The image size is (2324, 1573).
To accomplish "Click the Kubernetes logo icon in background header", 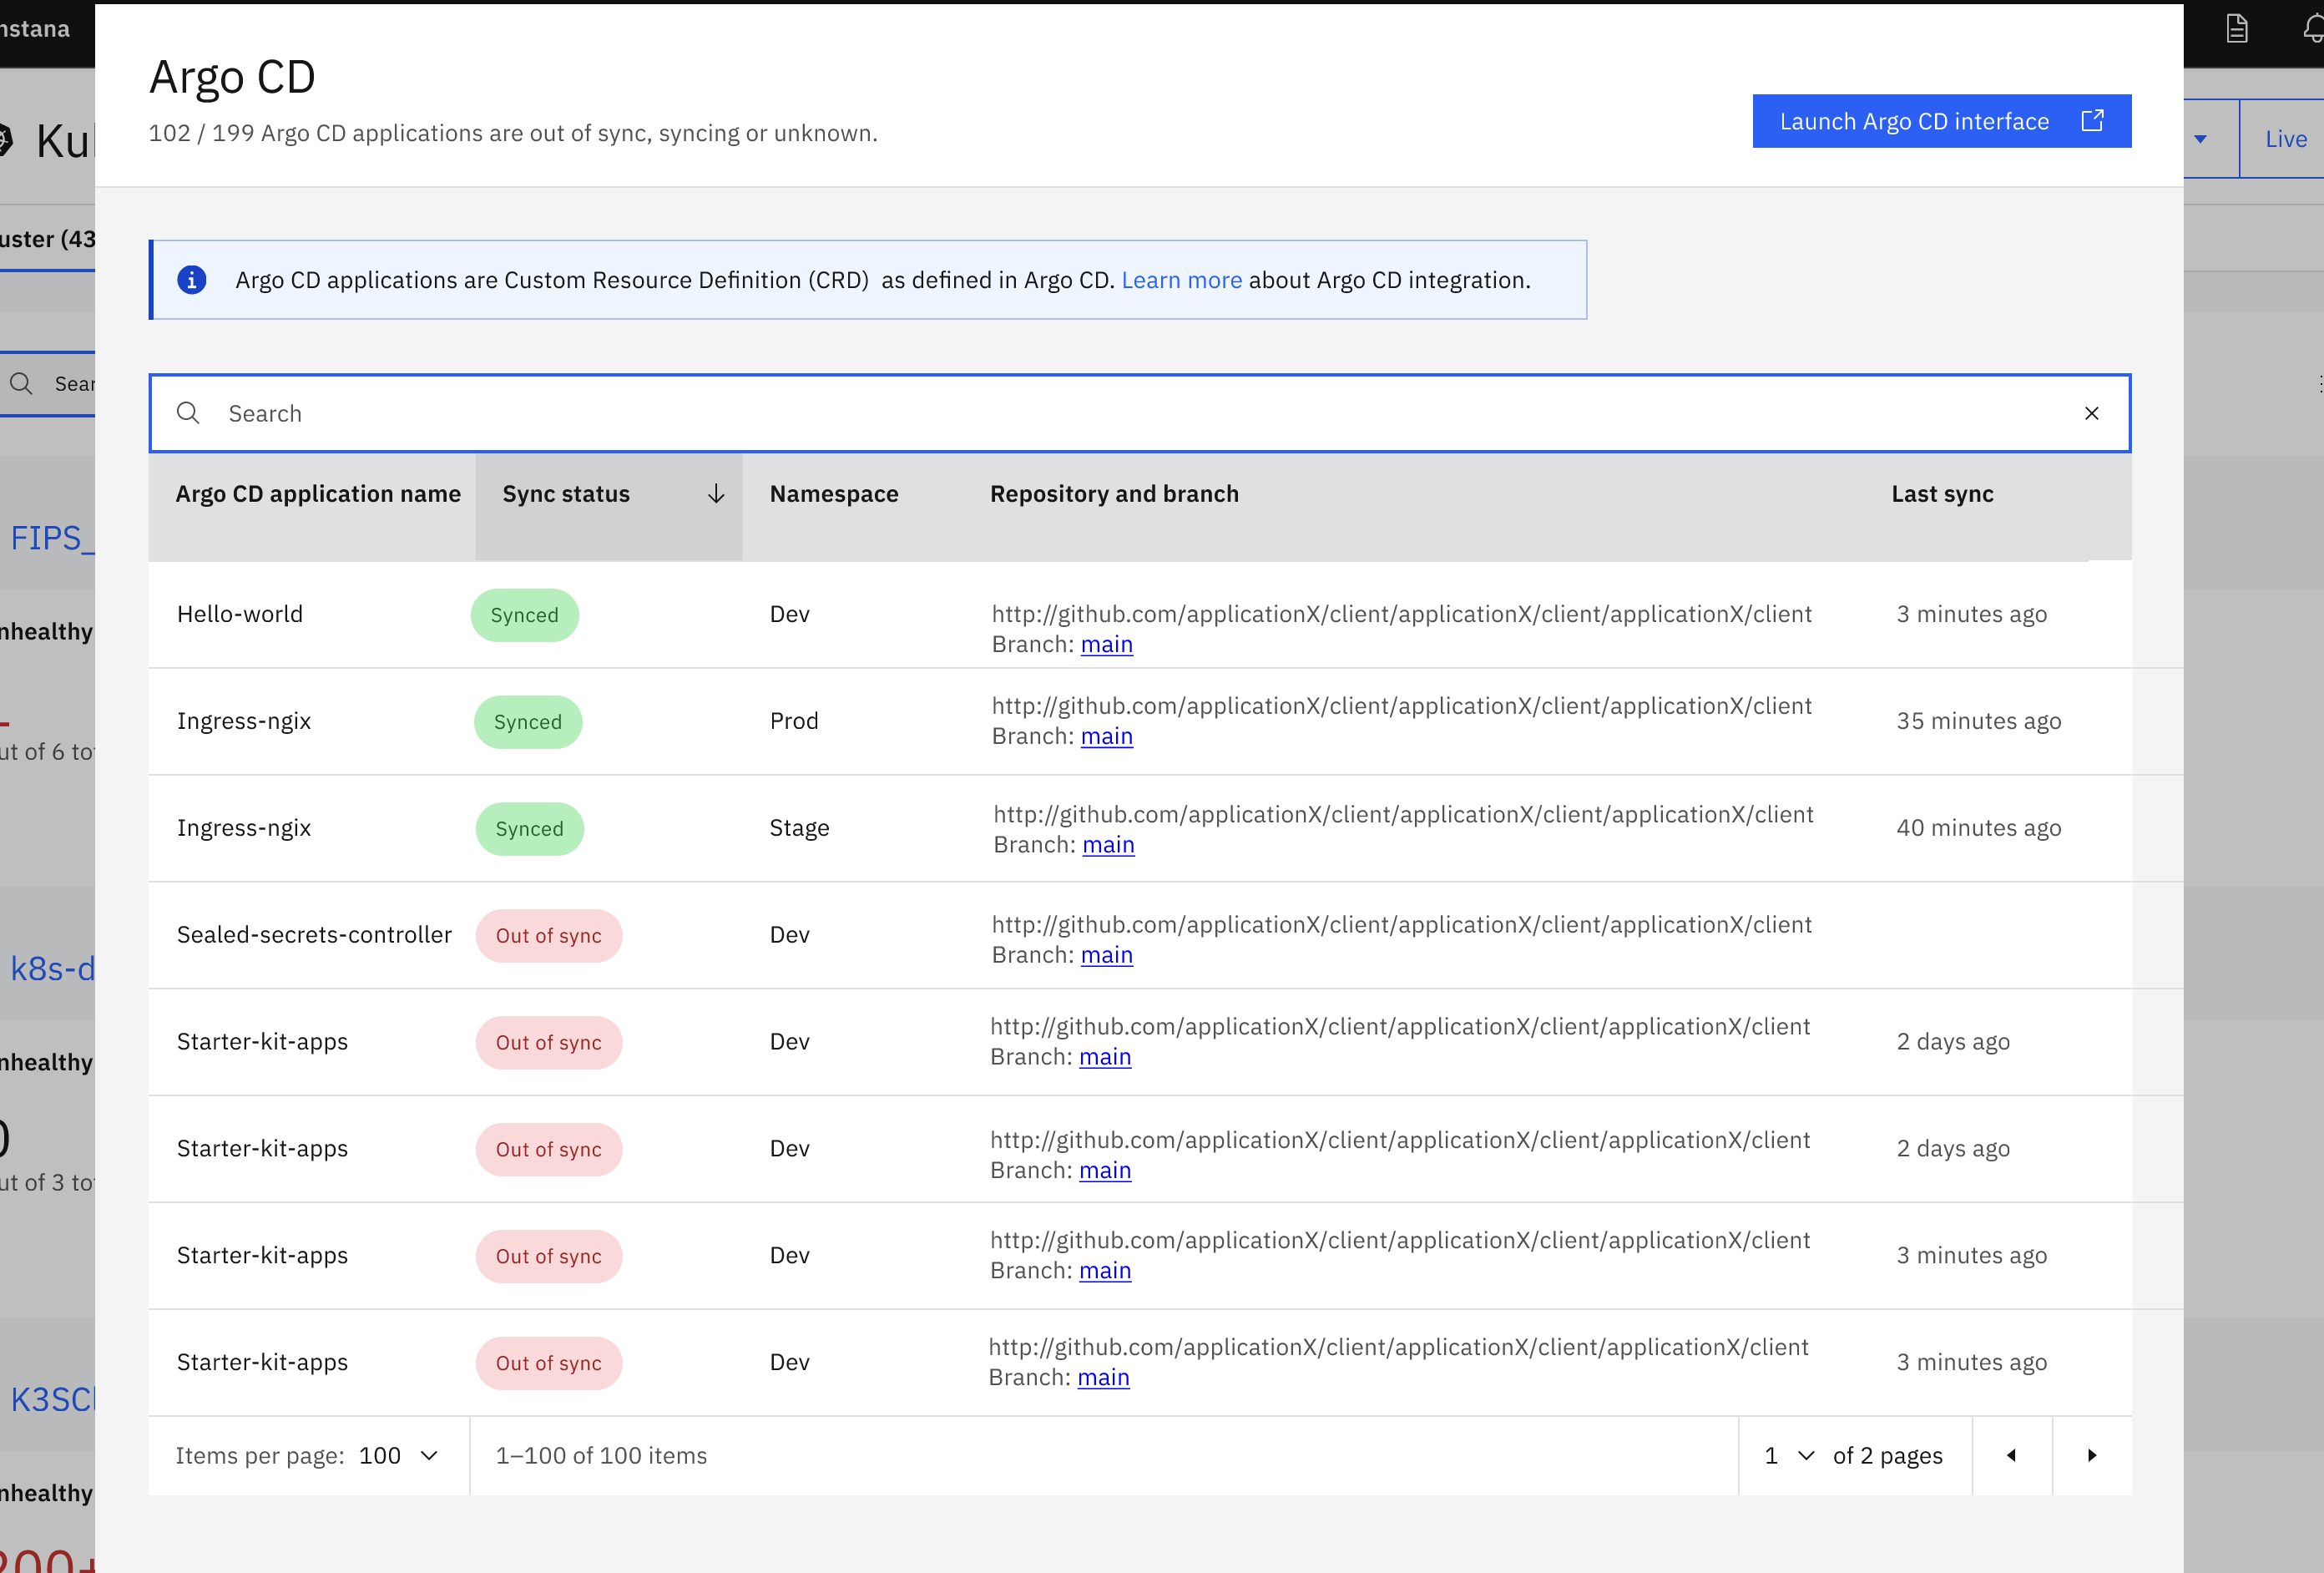I will pyautogui.click(x=5, y=140).
